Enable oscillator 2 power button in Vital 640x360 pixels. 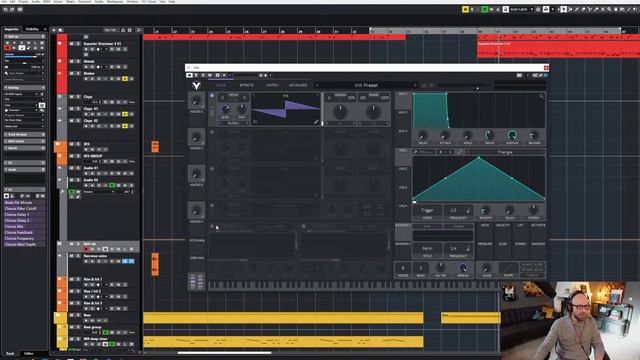coord(212,132)
